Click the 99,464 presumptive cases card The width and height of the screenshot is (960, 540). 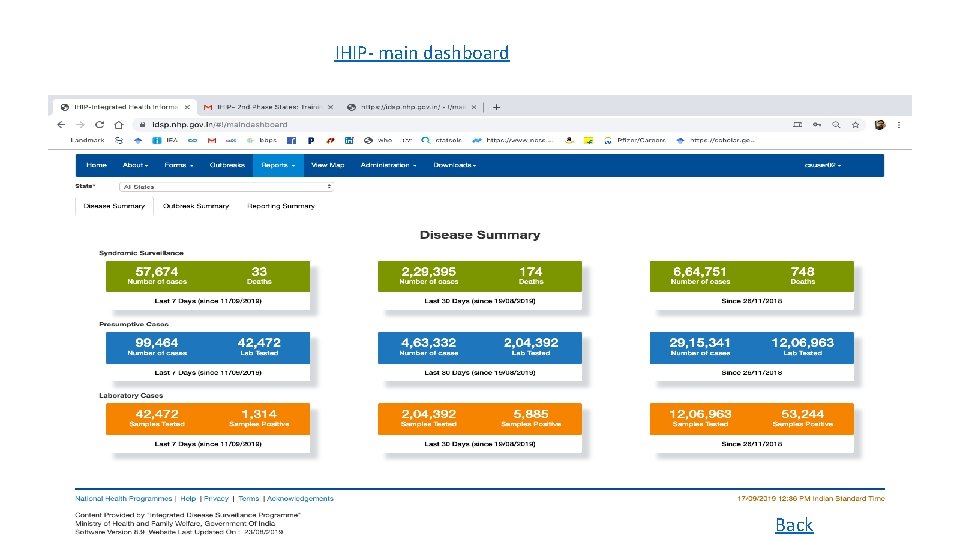click(x=208, y=357)
